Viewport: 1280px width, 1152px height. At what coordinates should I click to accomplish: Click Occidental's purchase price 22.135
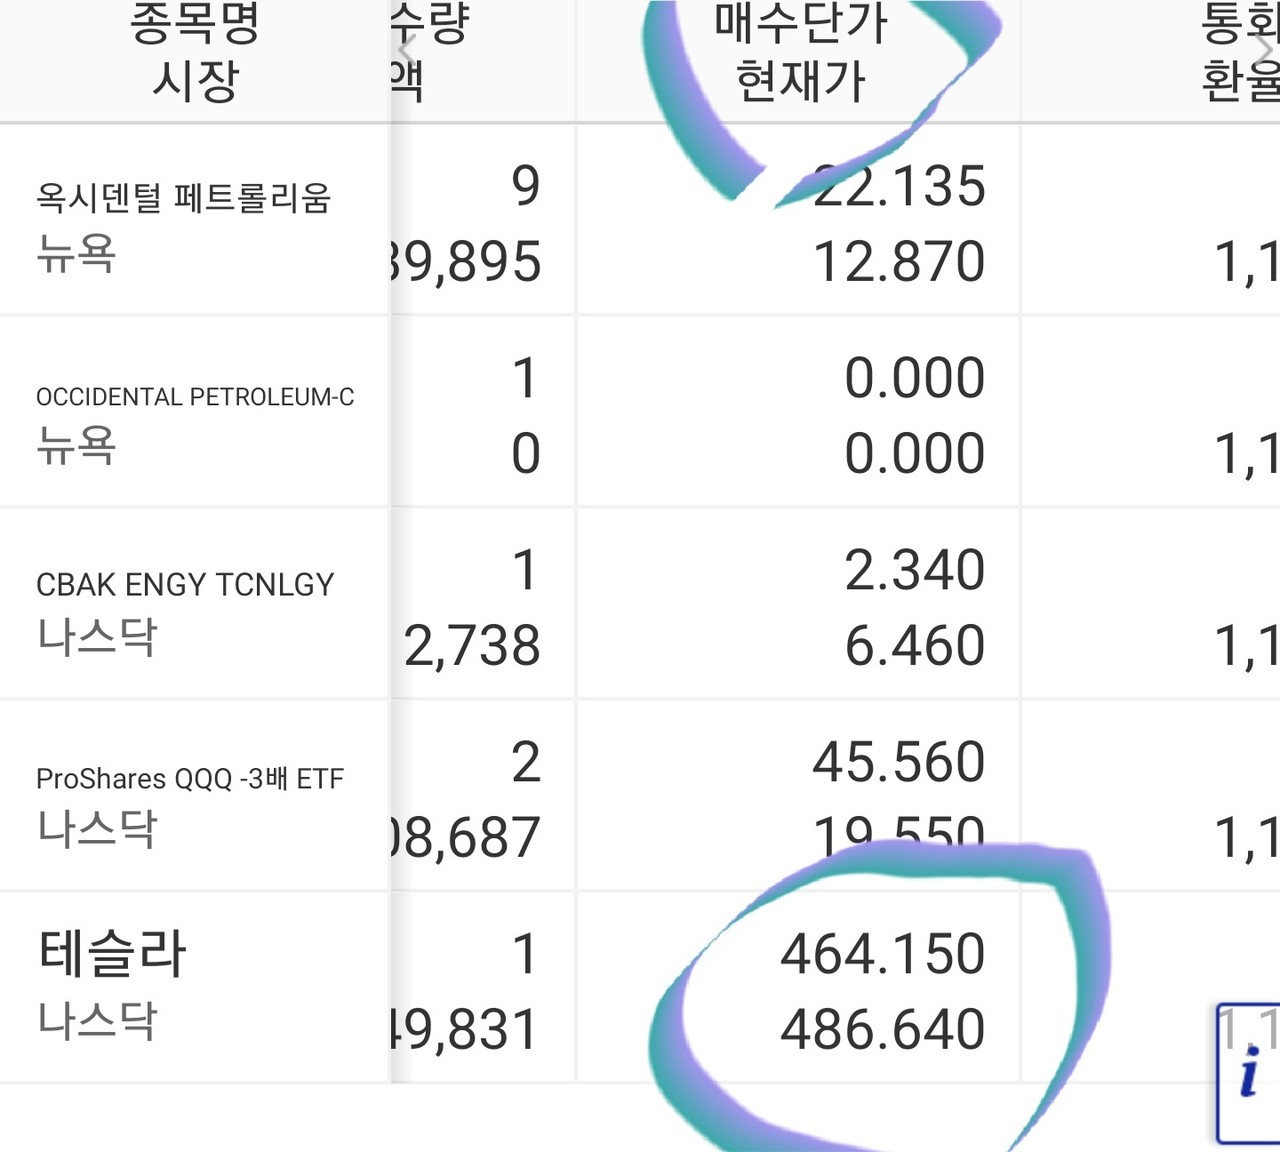pyautogui.click(x=899, y=186)
